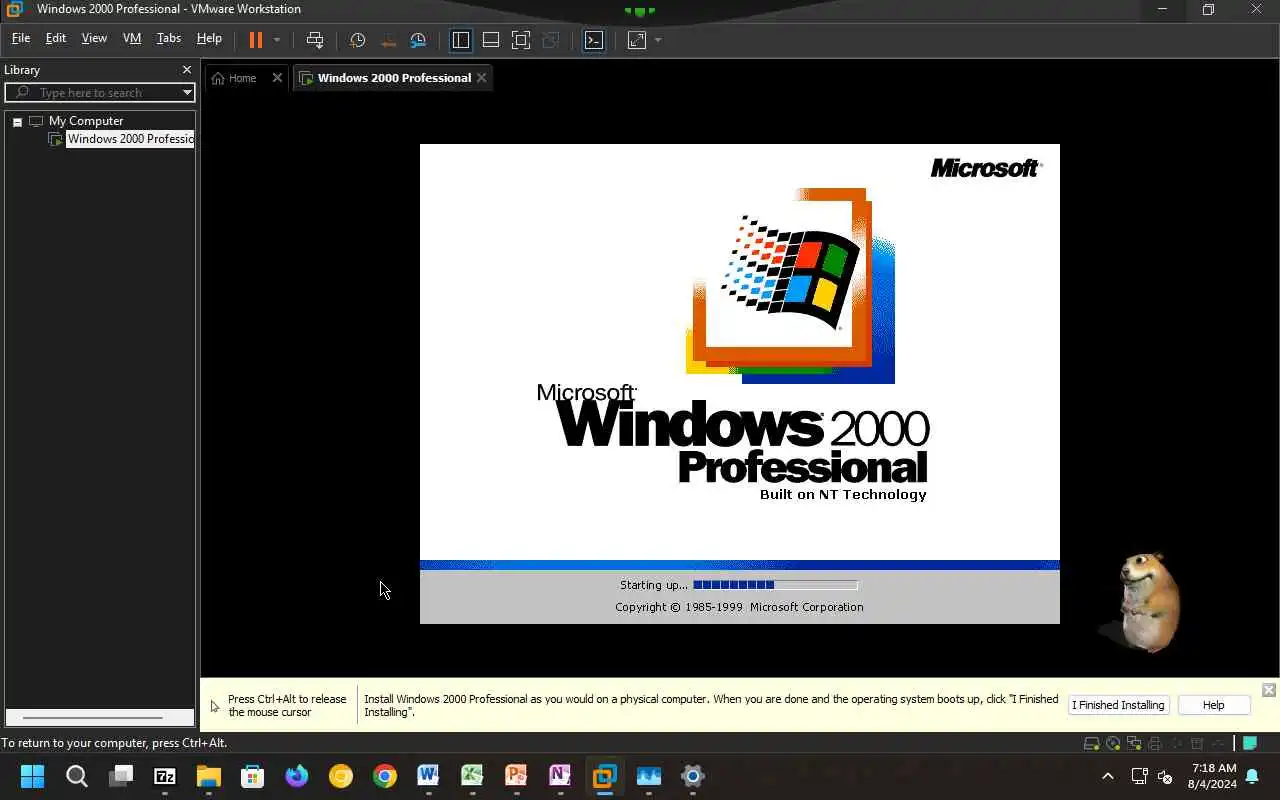Screen dimensions: 1280x800
Task: Click the stretch guest display icon
Action: click(x=637, y=40)
